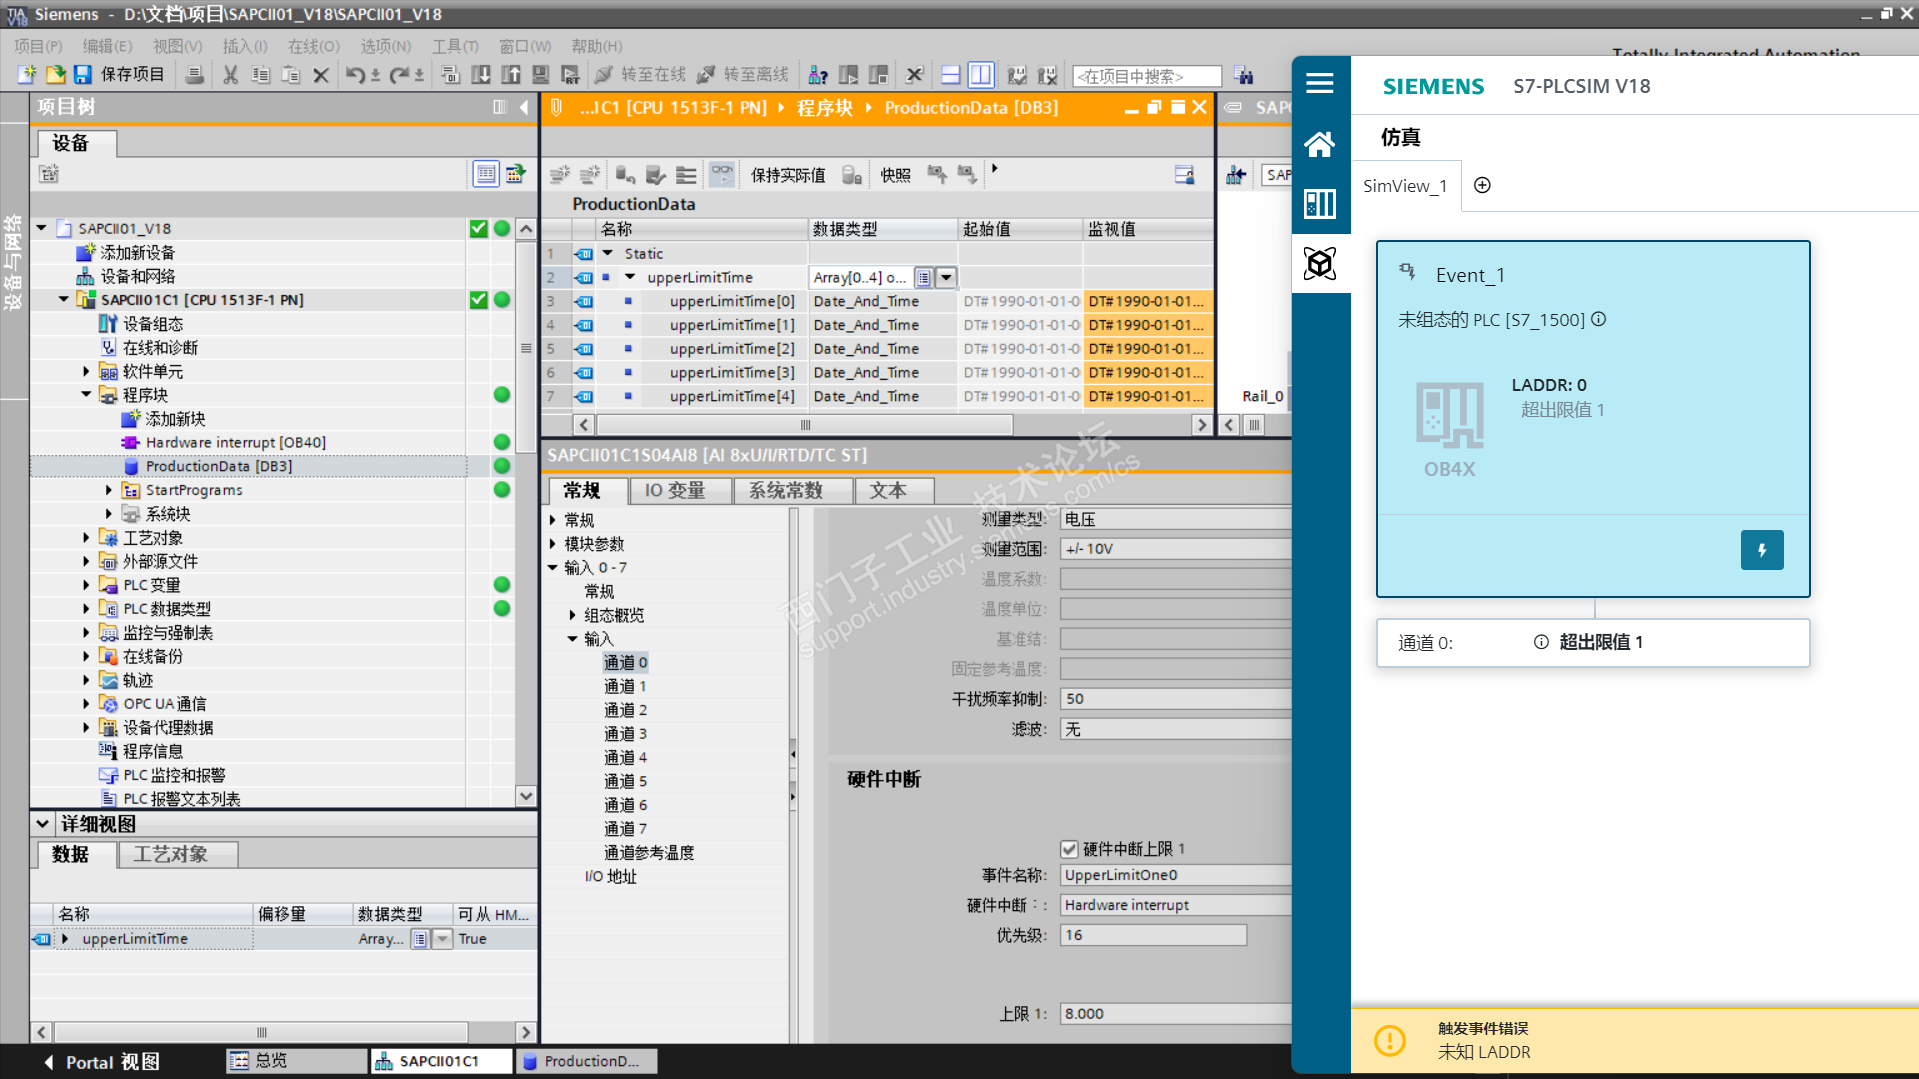This screenshot has height=1079, width=1919.
Task: Click the add SimView plus icon
Action: (x=1482, y=185)
